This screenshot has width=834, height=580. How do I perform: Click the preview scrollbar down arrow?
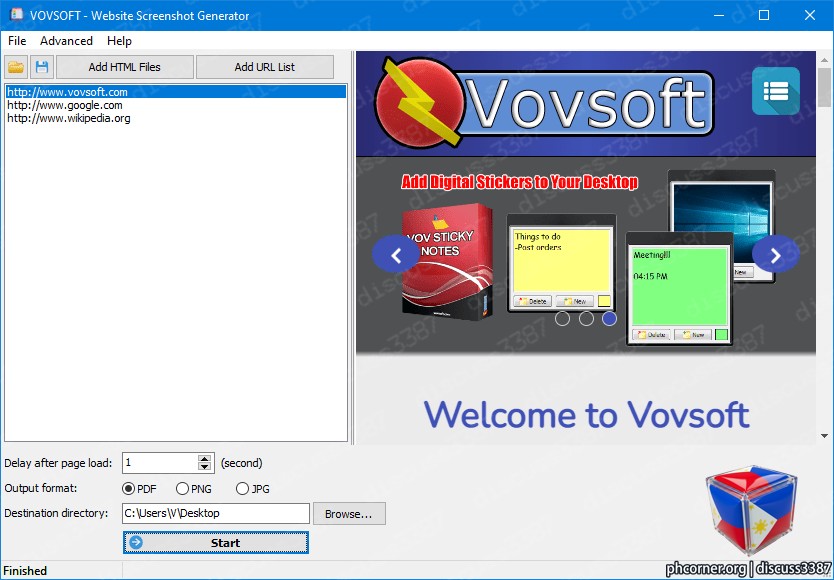pos(824,436)
